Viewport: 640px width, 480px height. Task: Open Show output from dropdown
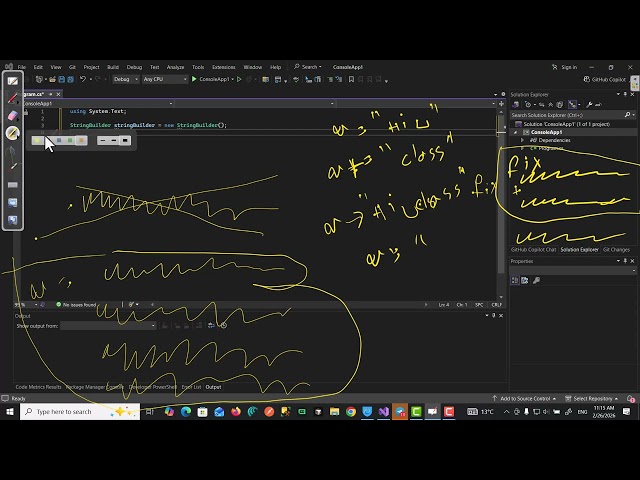point(108,326)
